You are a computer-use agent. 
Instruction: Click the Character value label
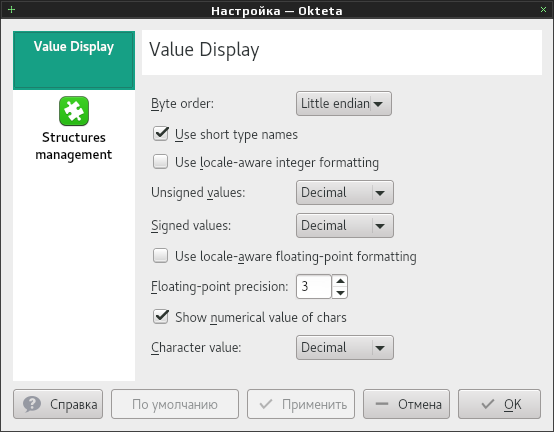(x=196, y=348)
